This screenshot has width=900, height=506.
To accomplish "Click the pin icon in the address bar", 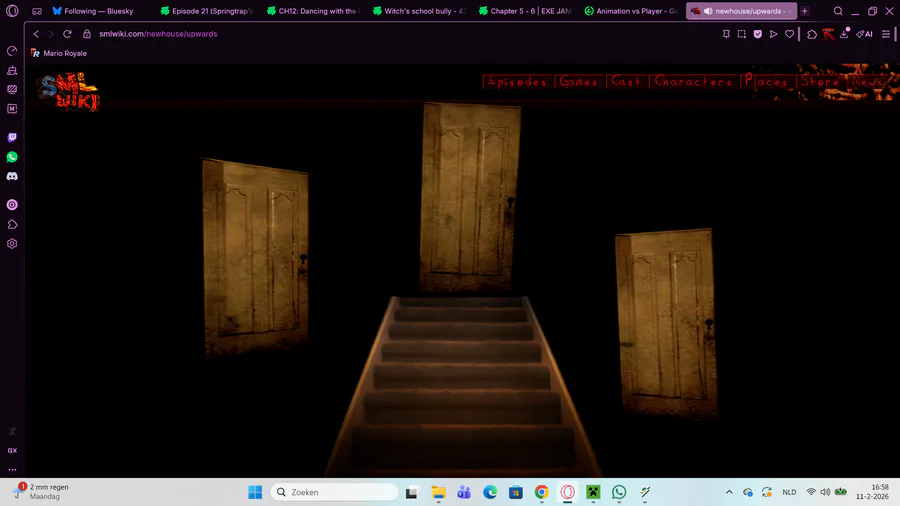I will tap(726, 34).
